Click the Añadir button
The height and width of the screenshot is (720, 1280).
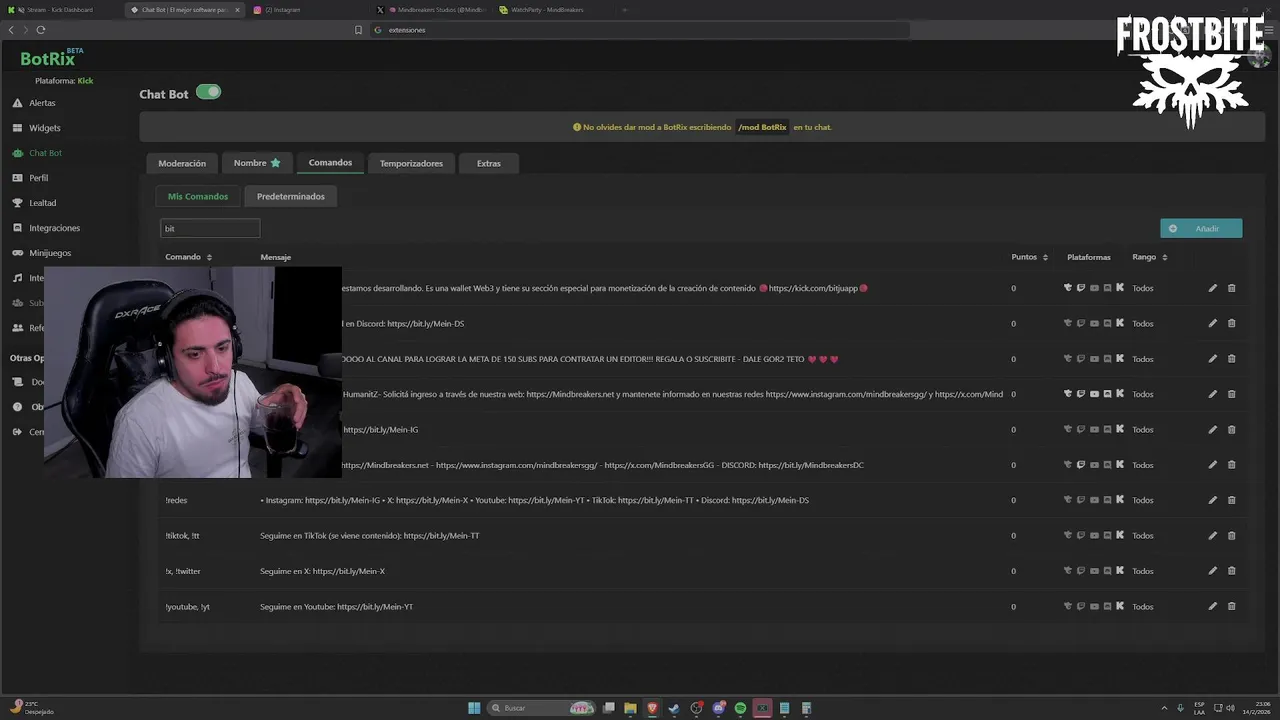click(1201, 228)
